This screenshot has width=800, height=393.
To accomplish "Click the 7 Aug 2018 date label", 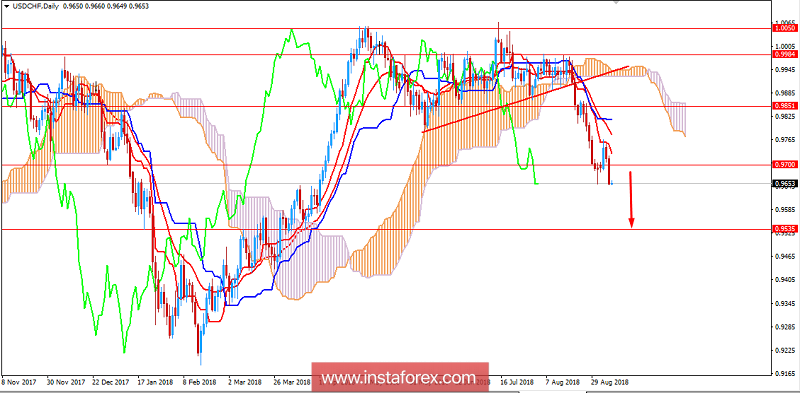I will click(562, 382).
